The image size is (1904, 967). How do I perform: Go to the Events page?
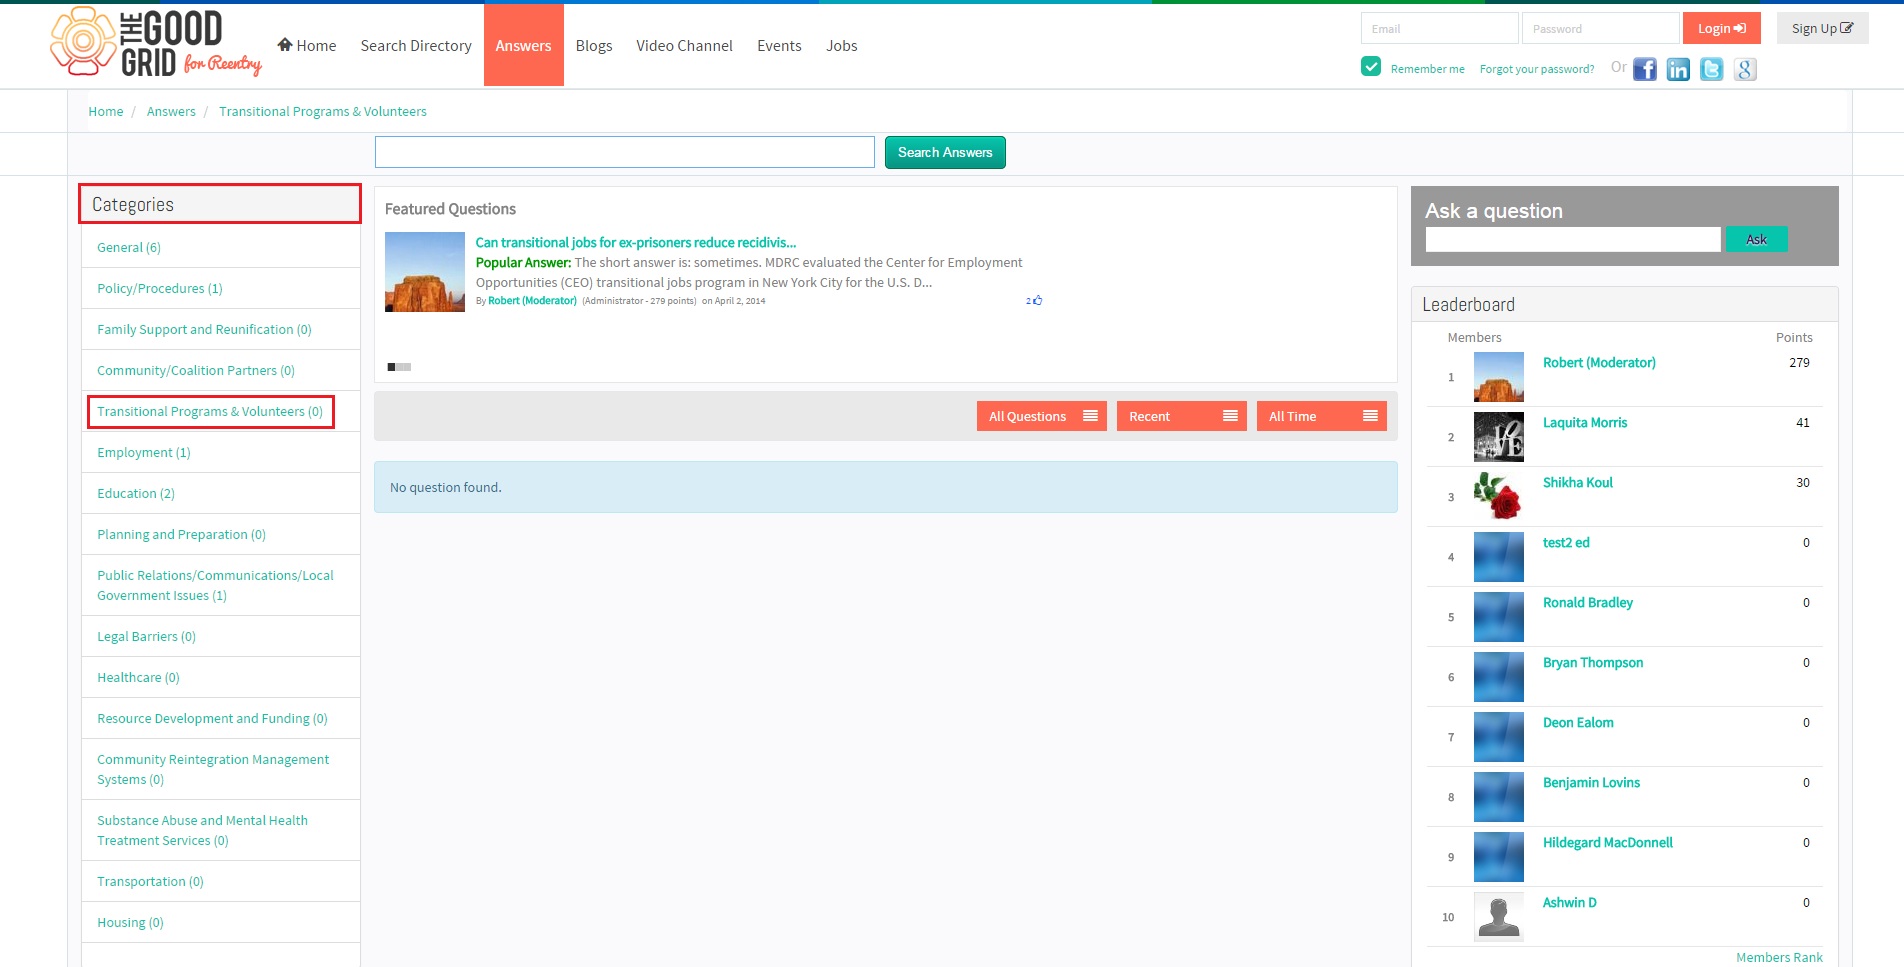779,45
